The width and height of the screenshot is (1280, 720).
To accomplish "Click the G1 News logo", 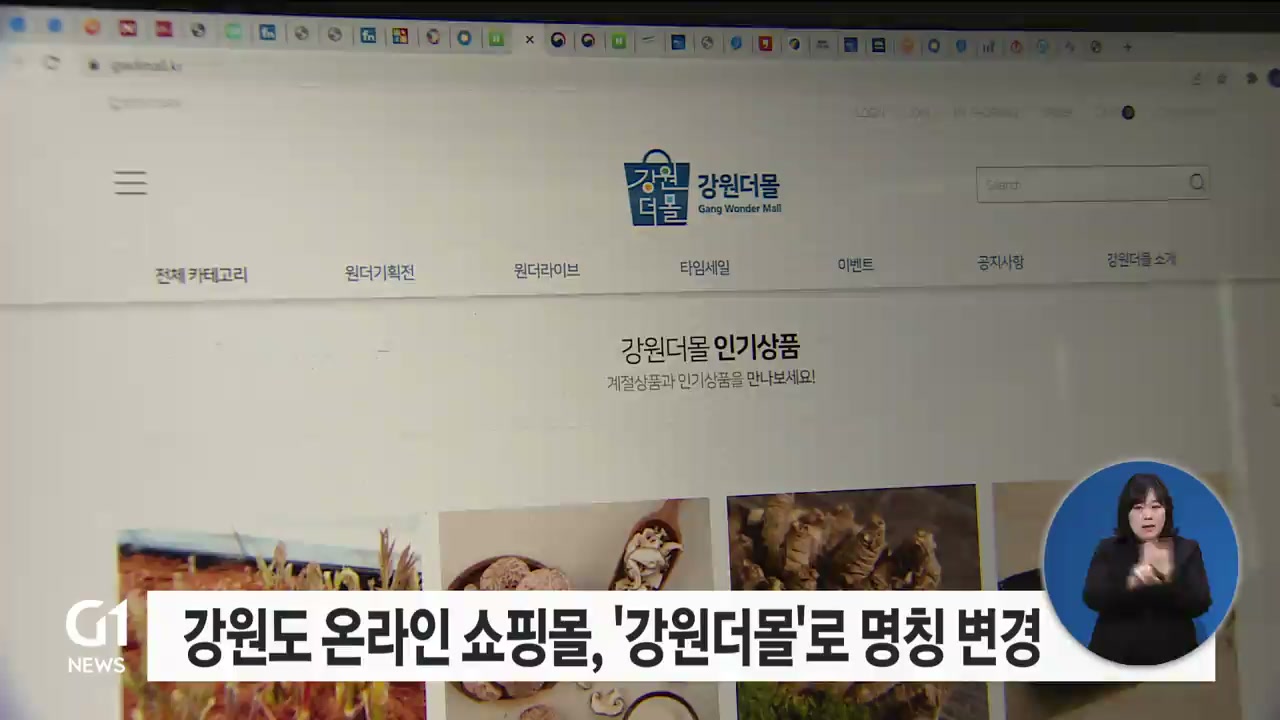I will pyautogui.click(x=97, y=636).
